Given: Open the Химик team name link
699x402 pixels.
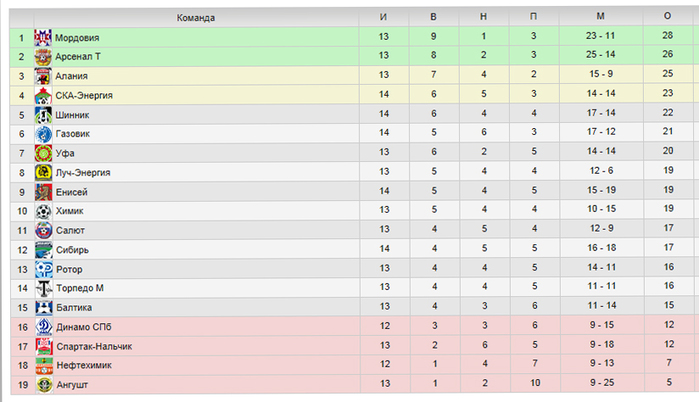Looking at the screenshot, I should point(70,211).
